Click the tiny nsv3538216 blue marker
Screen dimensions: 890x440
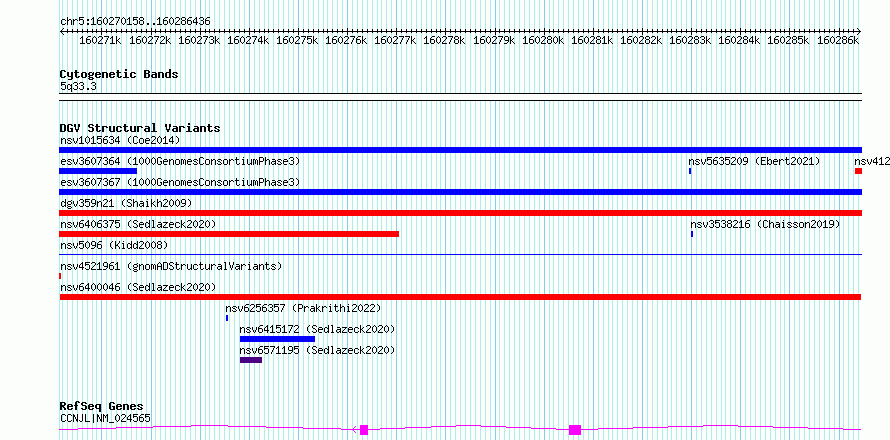692,234
